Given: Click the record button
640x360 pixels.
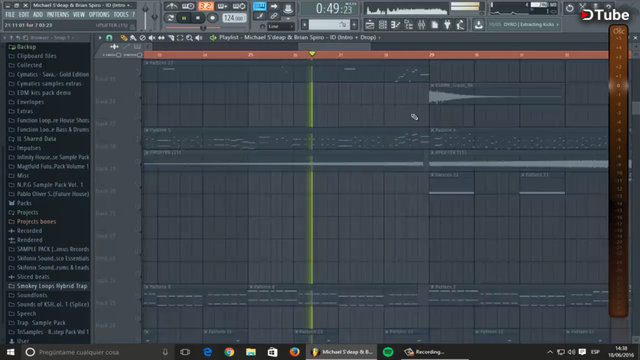Looking at the screenshot, I should tap(212, 18).
